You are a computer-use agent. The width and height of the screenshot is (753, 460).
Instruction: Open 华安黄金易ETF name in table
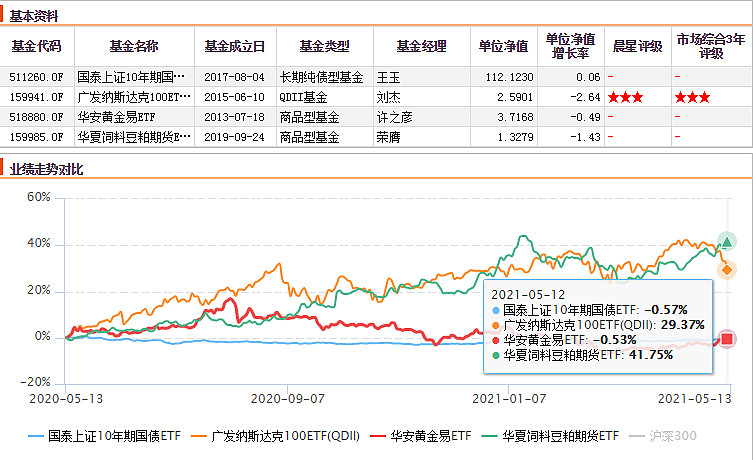click(x=116, y=117)
